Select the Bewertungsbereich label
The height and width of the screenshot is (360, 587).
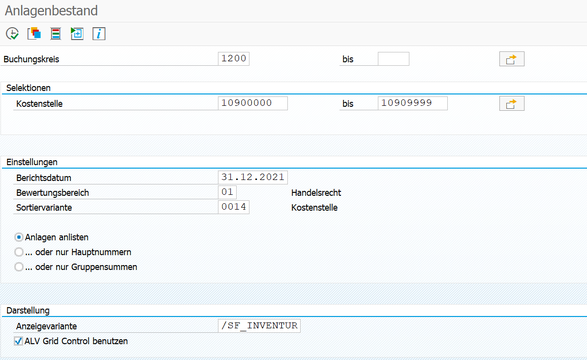point(52,193)
